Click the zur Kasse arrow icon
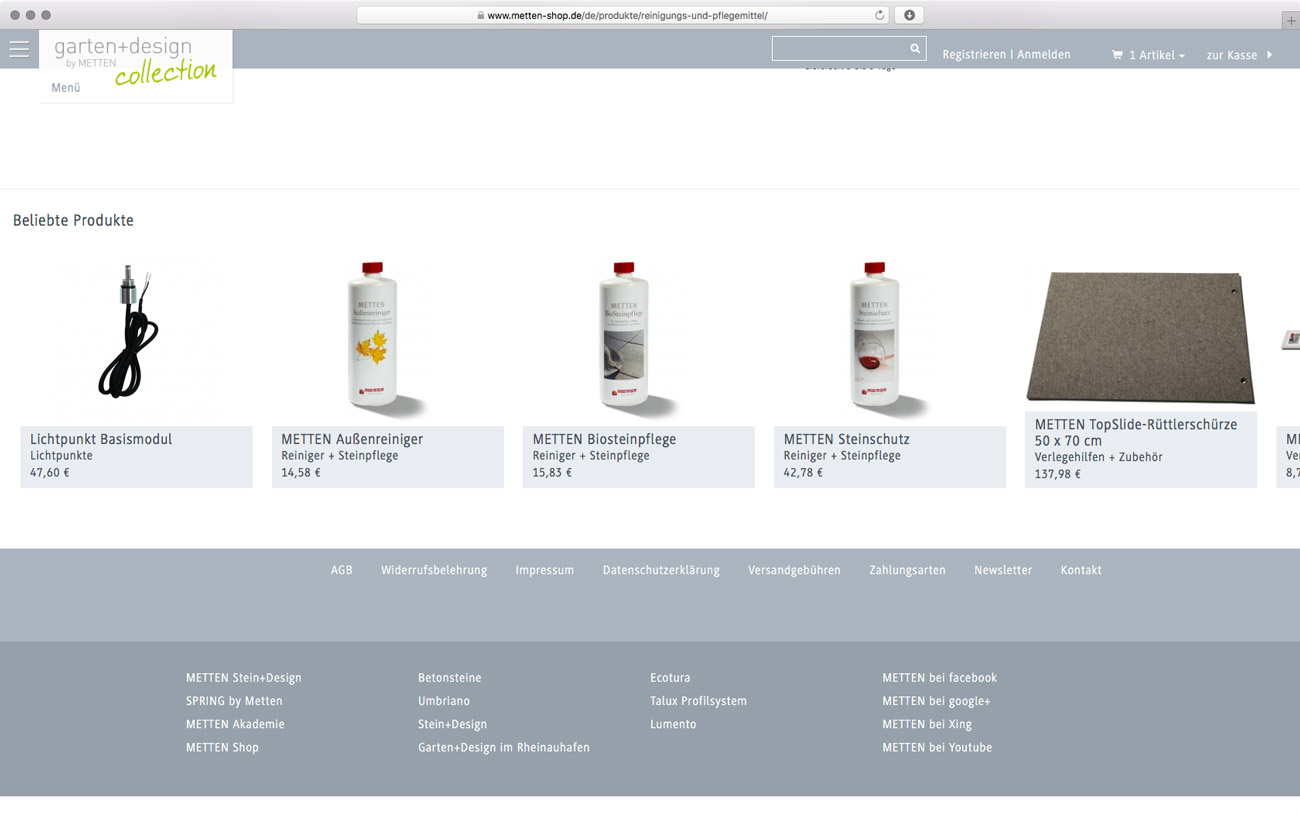The height and width of the screenshot is (813, 1300). click(1269, 55)
